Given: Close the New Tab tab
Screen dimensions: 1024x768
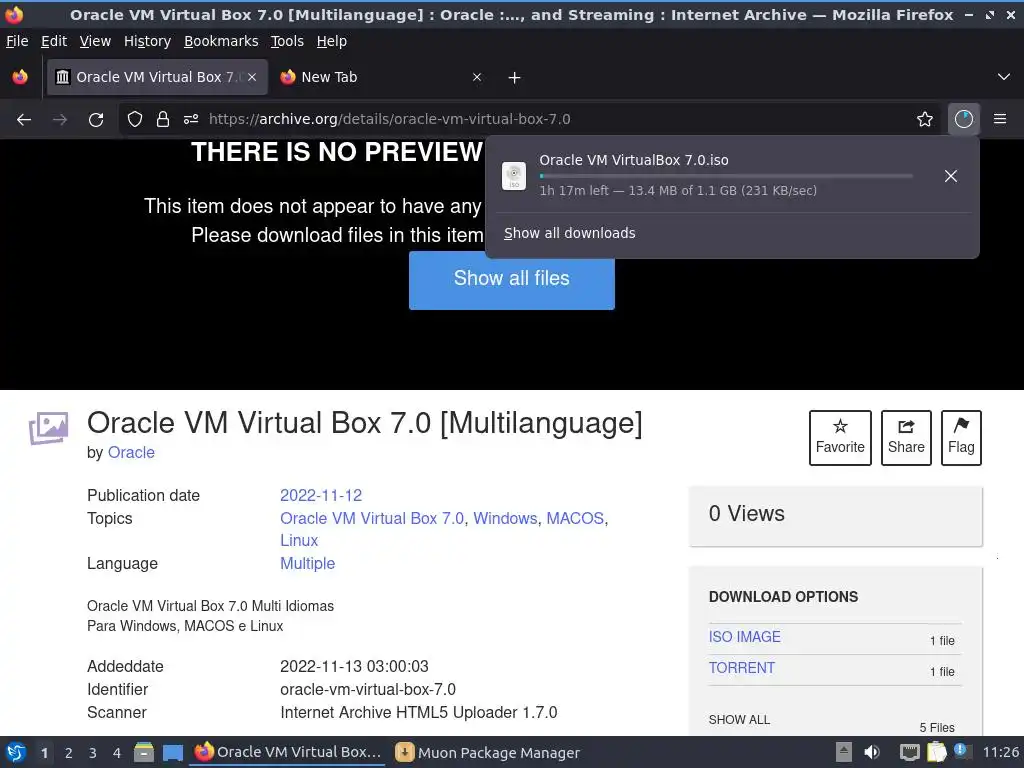Looking at the screenshot, I should pyautogui.click(x=477, y=77).
